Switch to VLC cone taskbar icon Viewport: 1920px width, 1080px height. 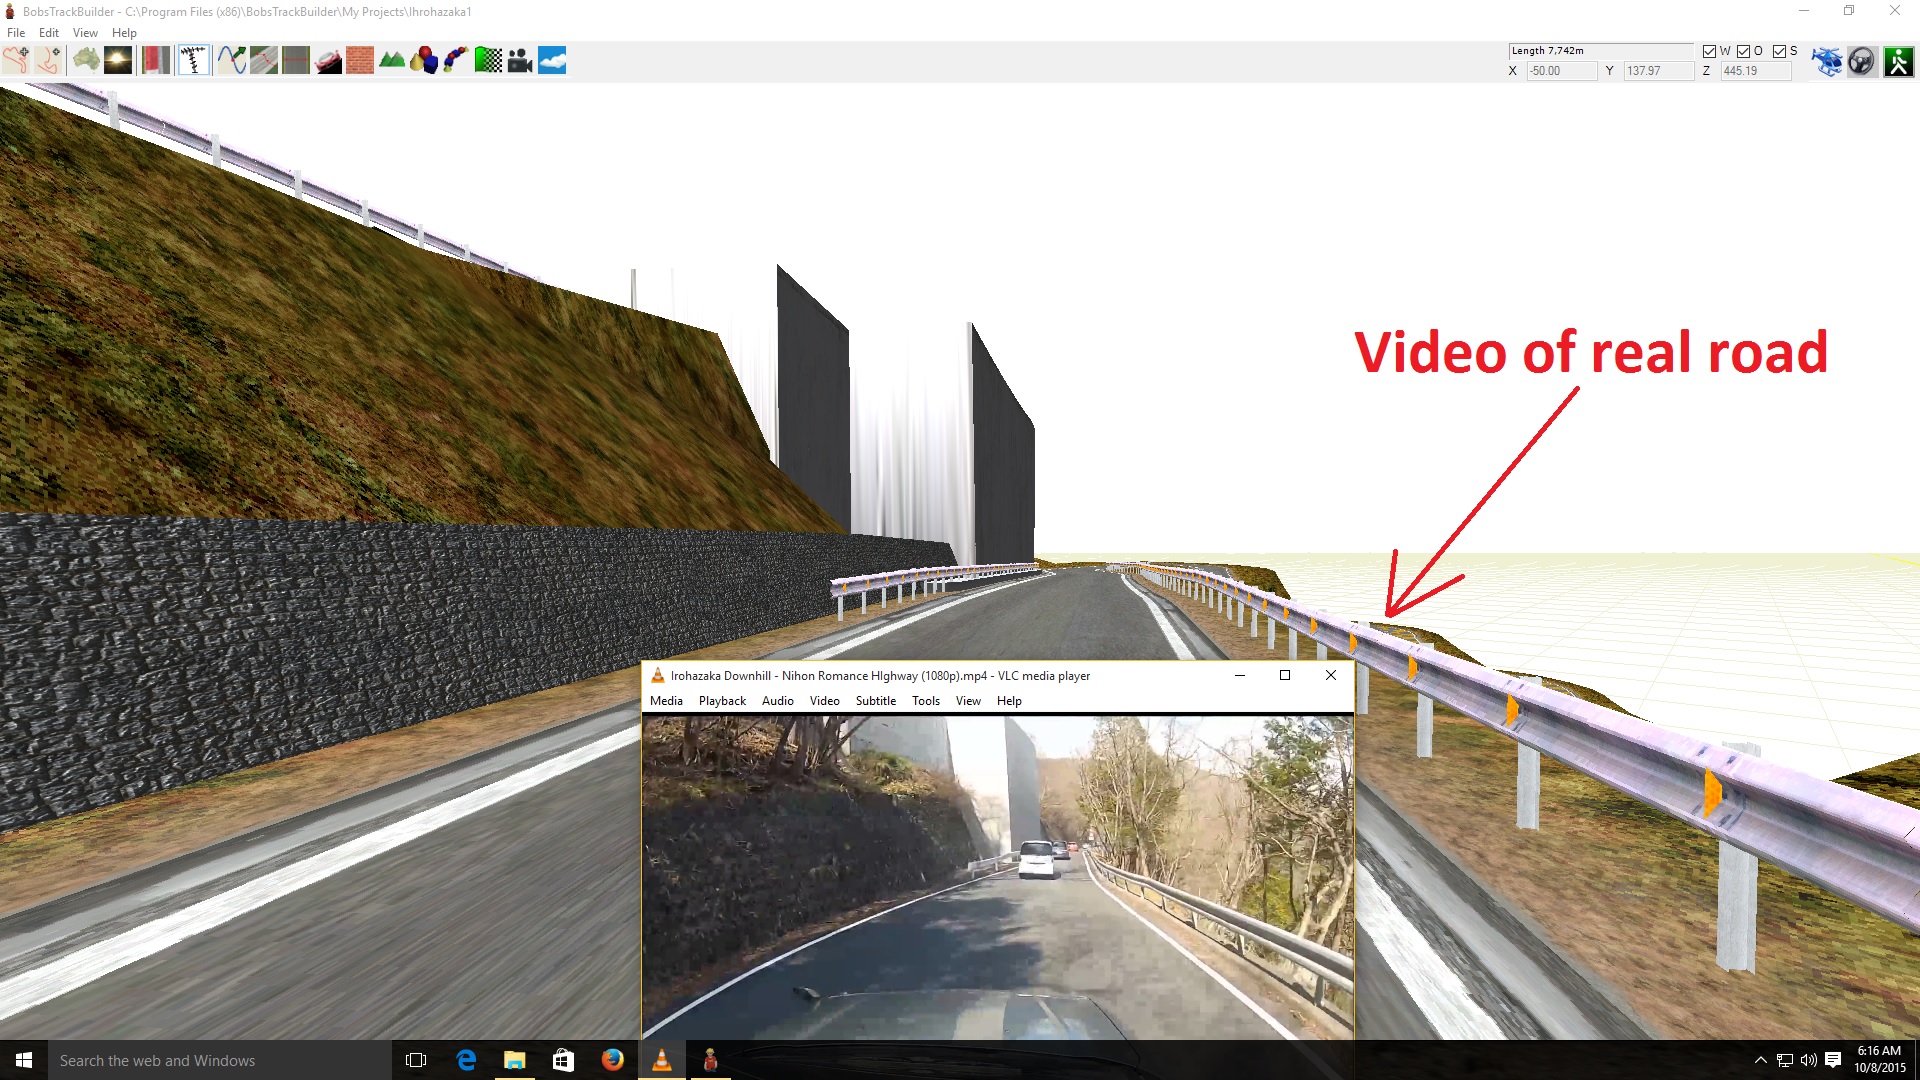tap(662, 1060)
